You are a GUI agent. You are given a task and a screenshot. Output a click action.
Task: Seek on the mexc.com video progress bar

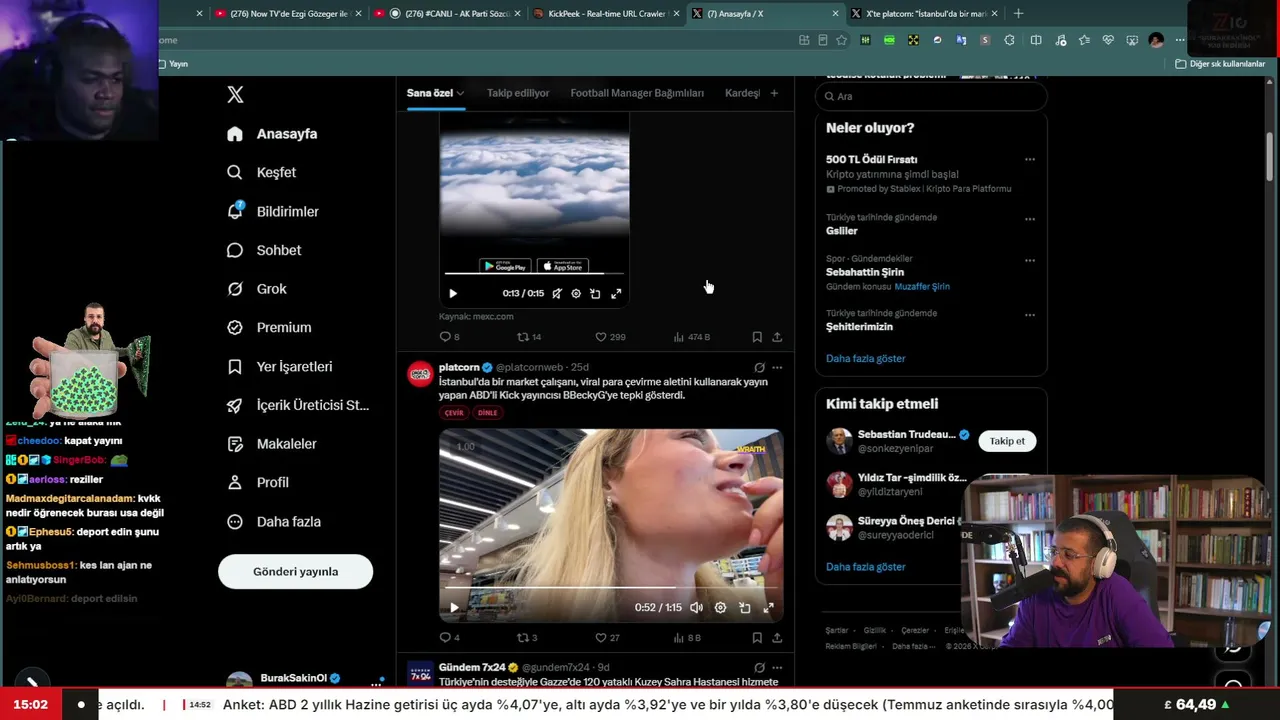tap(534, 274)
